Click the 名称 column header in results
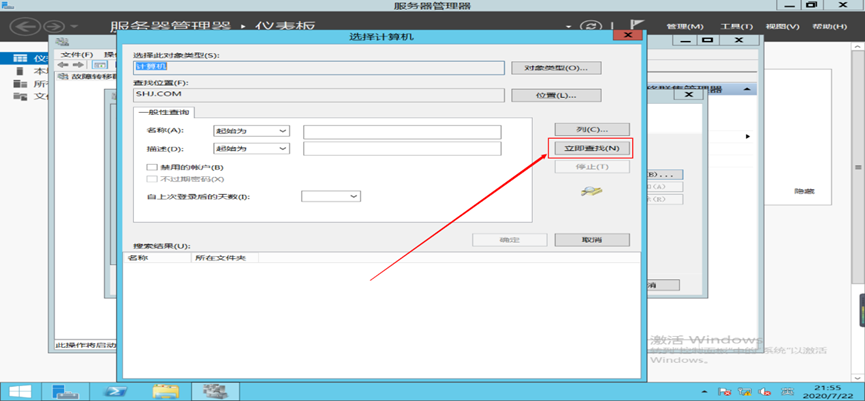The height and width of the screenshot is (401, 865). (x=157, y=258)
